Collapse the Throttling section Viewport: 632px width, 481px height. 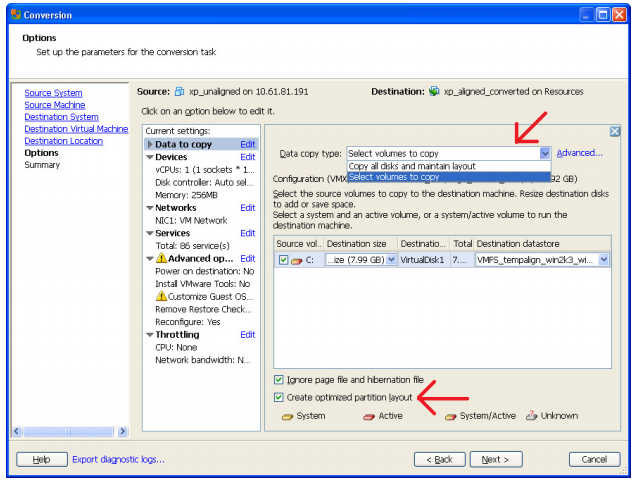pos(150,335)
